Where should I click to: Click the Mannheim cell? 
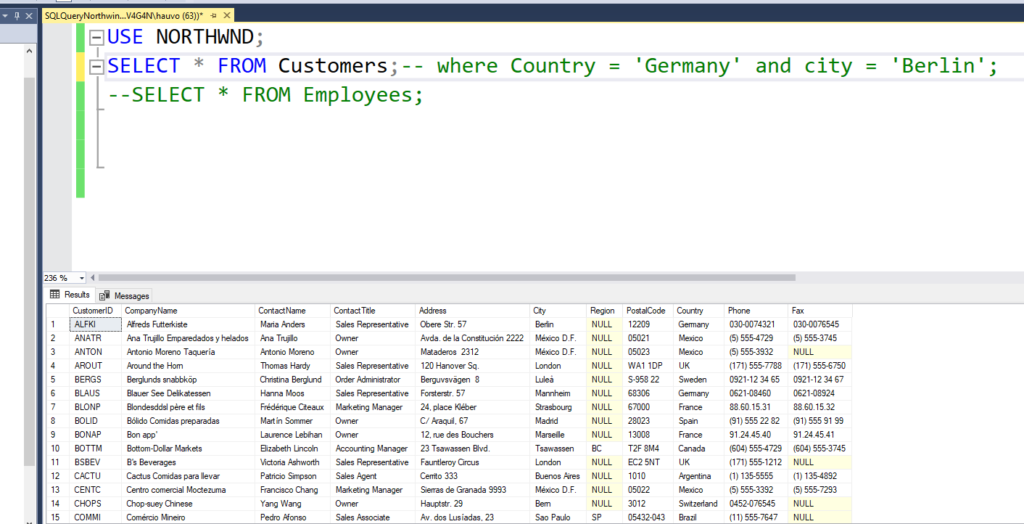[x=558, y=393]
